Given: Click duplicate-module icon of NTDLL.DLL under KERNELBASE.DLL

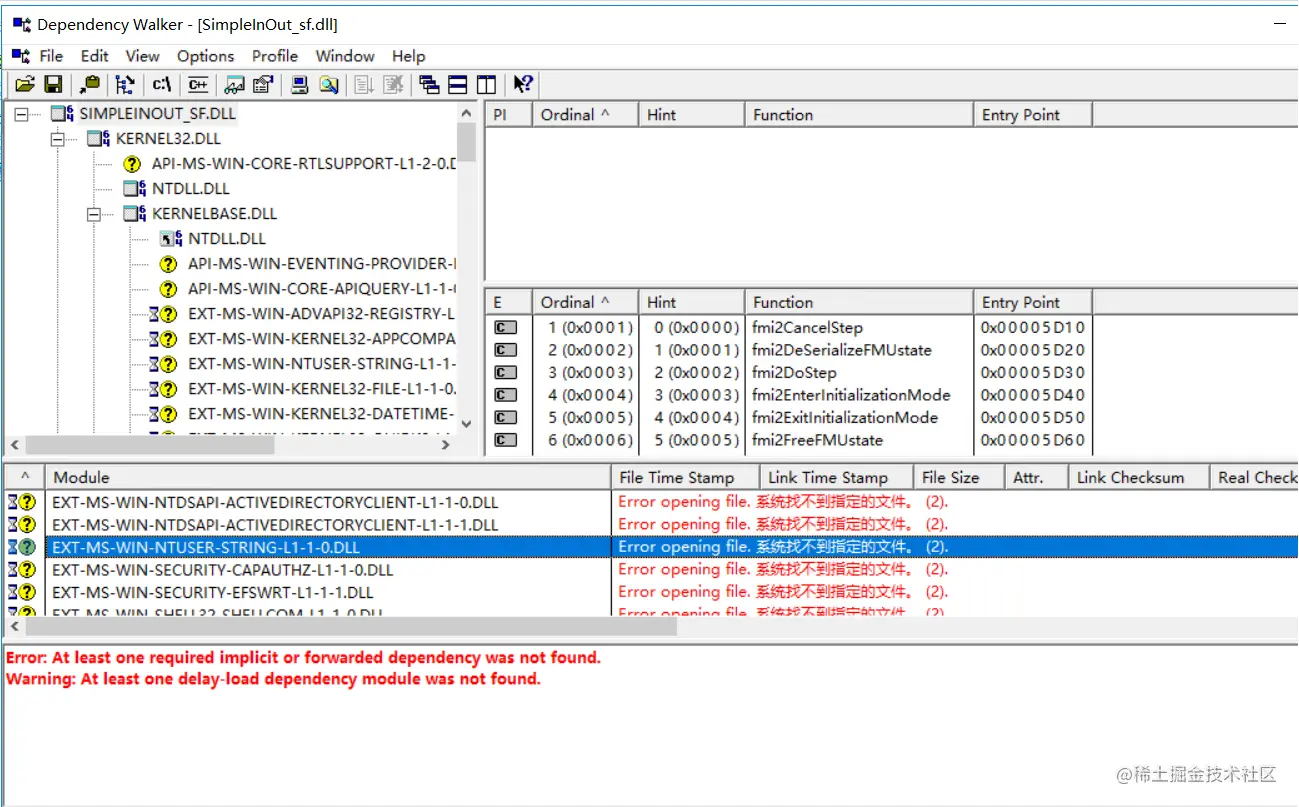Looking at the screenshot, I should [x=170, y=239].
